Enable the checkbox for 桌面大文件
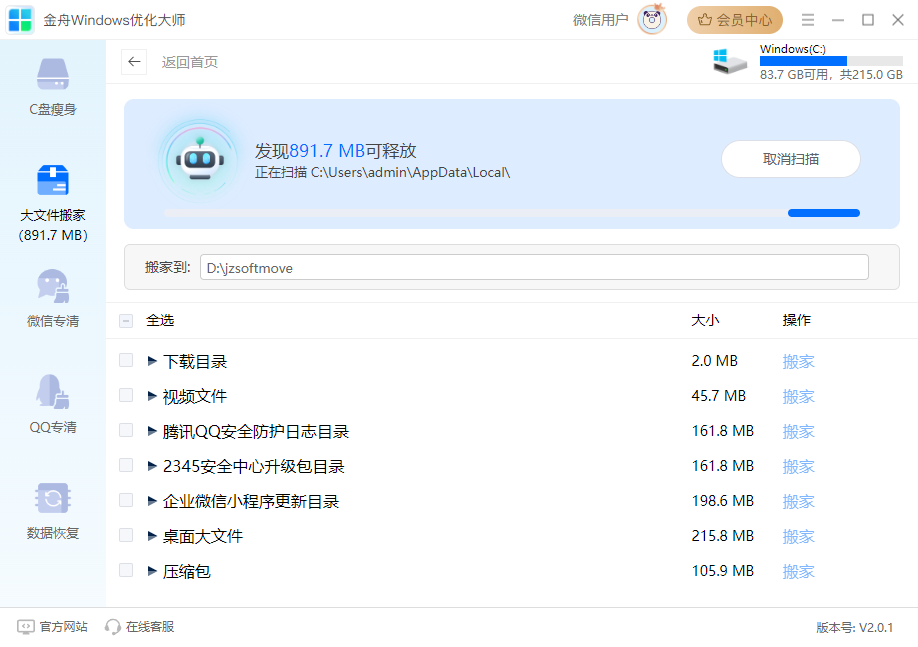 tap(126, 535)
